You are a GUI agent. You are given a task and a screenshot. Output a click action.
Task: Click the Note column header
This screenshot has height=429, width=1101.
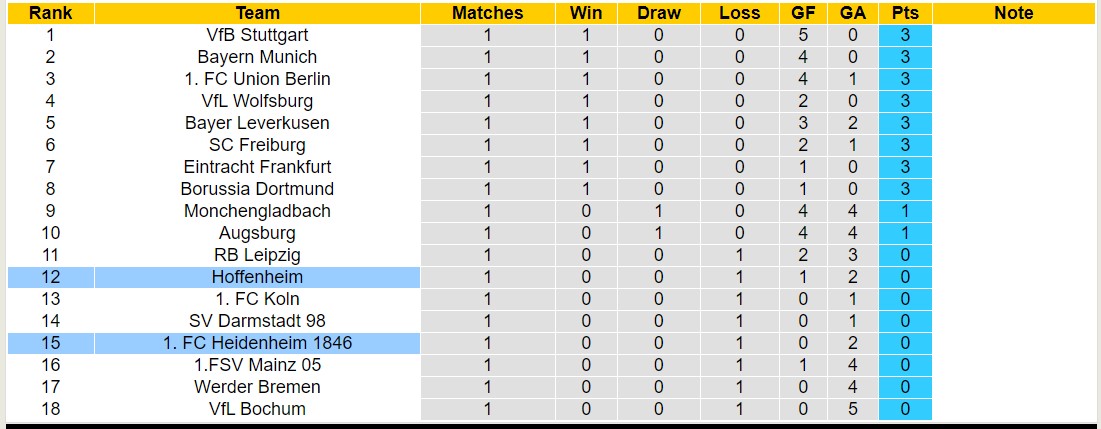click(1014, 13)
